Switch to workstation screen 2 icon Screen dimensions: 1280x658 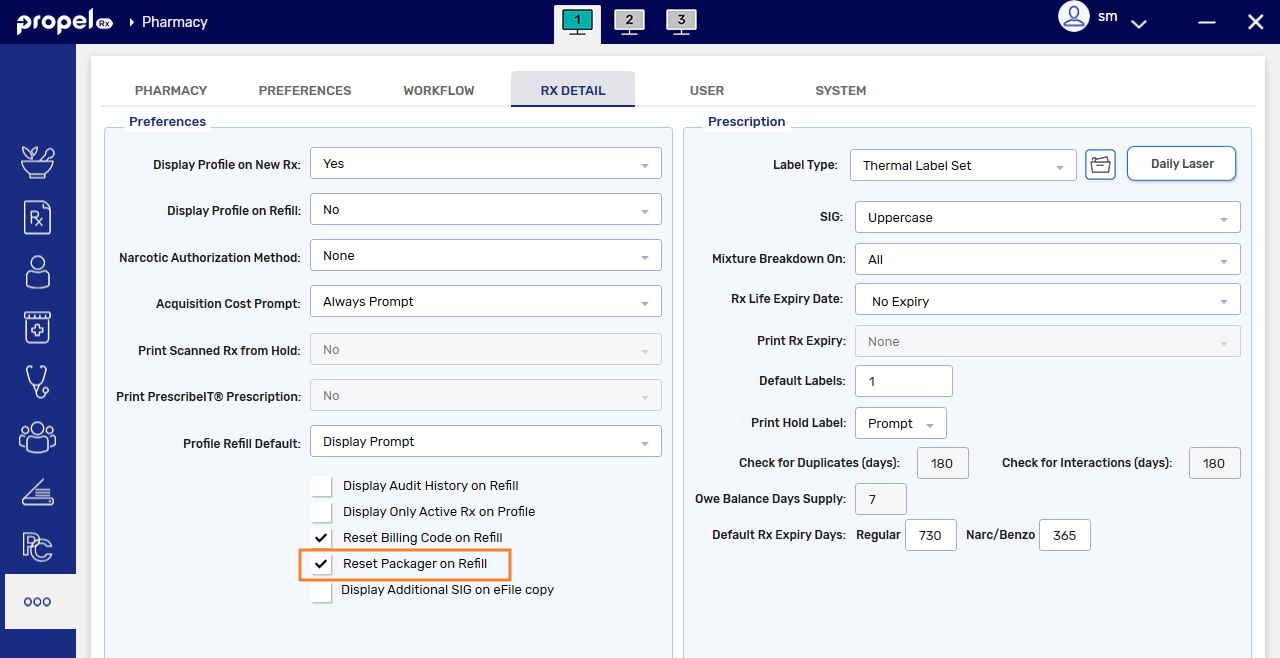[x=629, y=20]
